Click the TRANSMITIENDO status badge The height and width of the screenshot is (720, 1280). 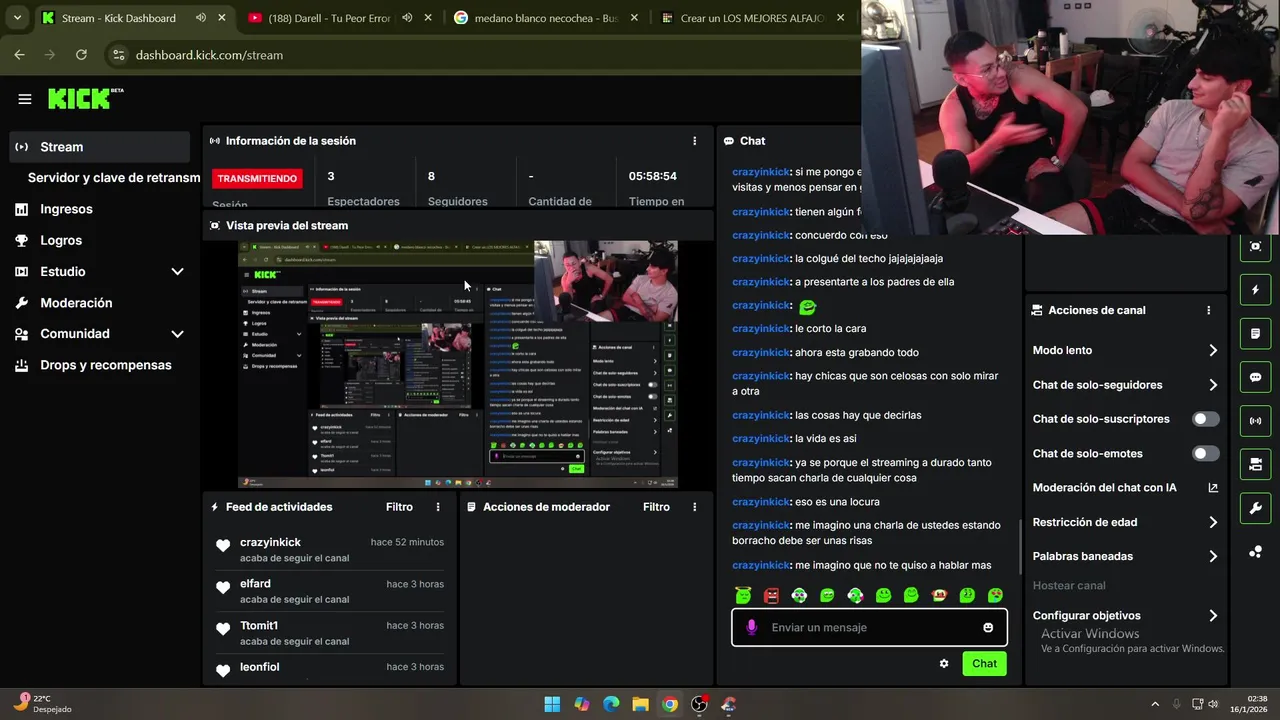pyautogui.click(x=257, y=178)
